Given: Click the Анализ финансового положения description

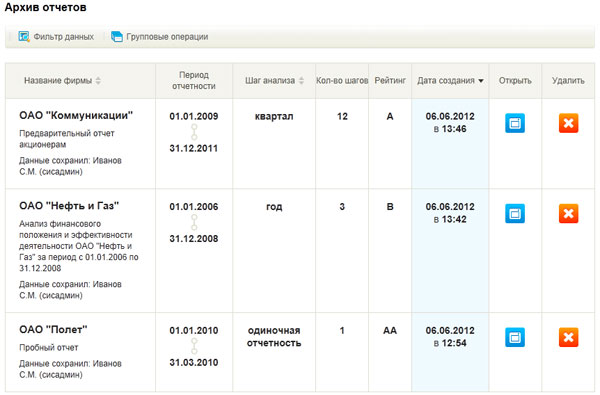Looking at the screenshot, I should [78, 246].
